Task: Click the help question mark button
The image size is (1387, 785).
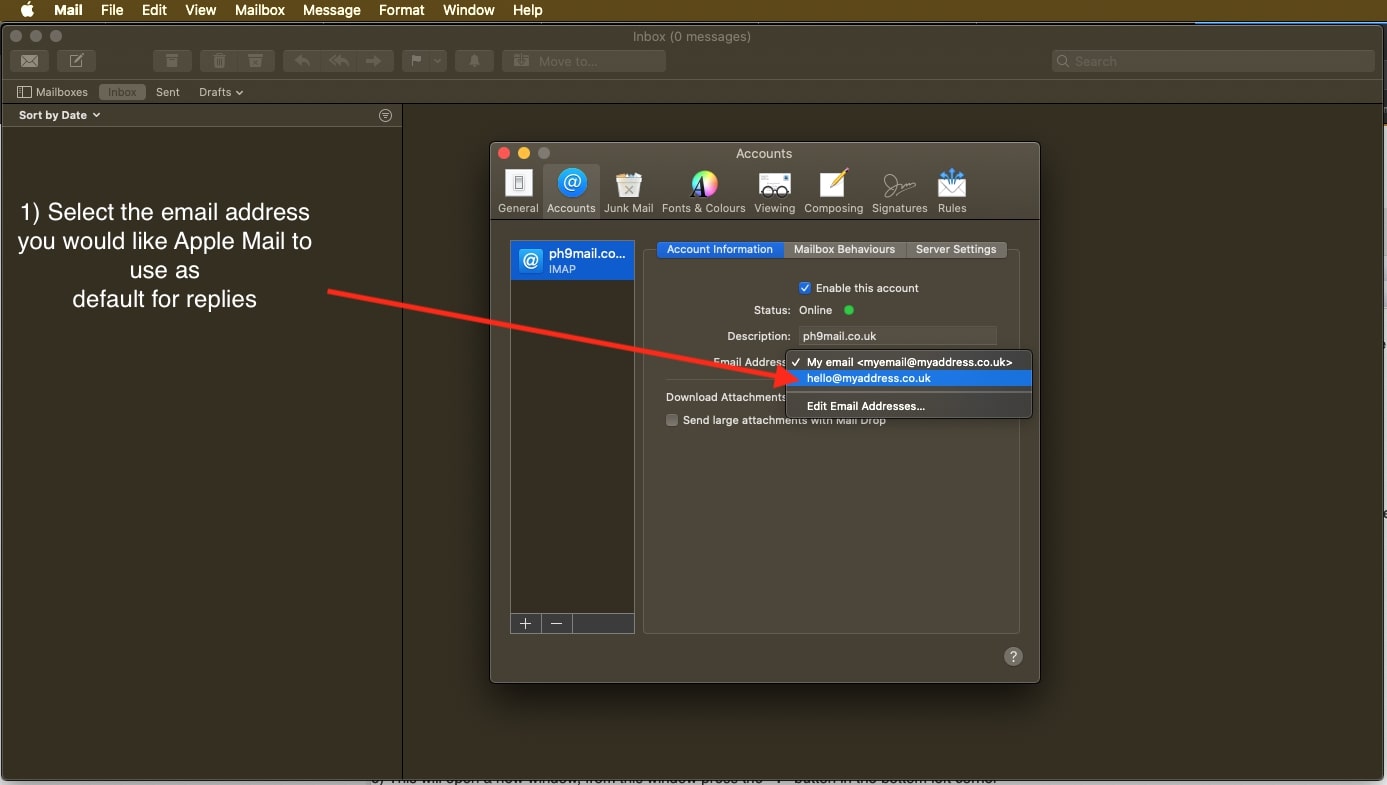Action: coord(1013,657)
